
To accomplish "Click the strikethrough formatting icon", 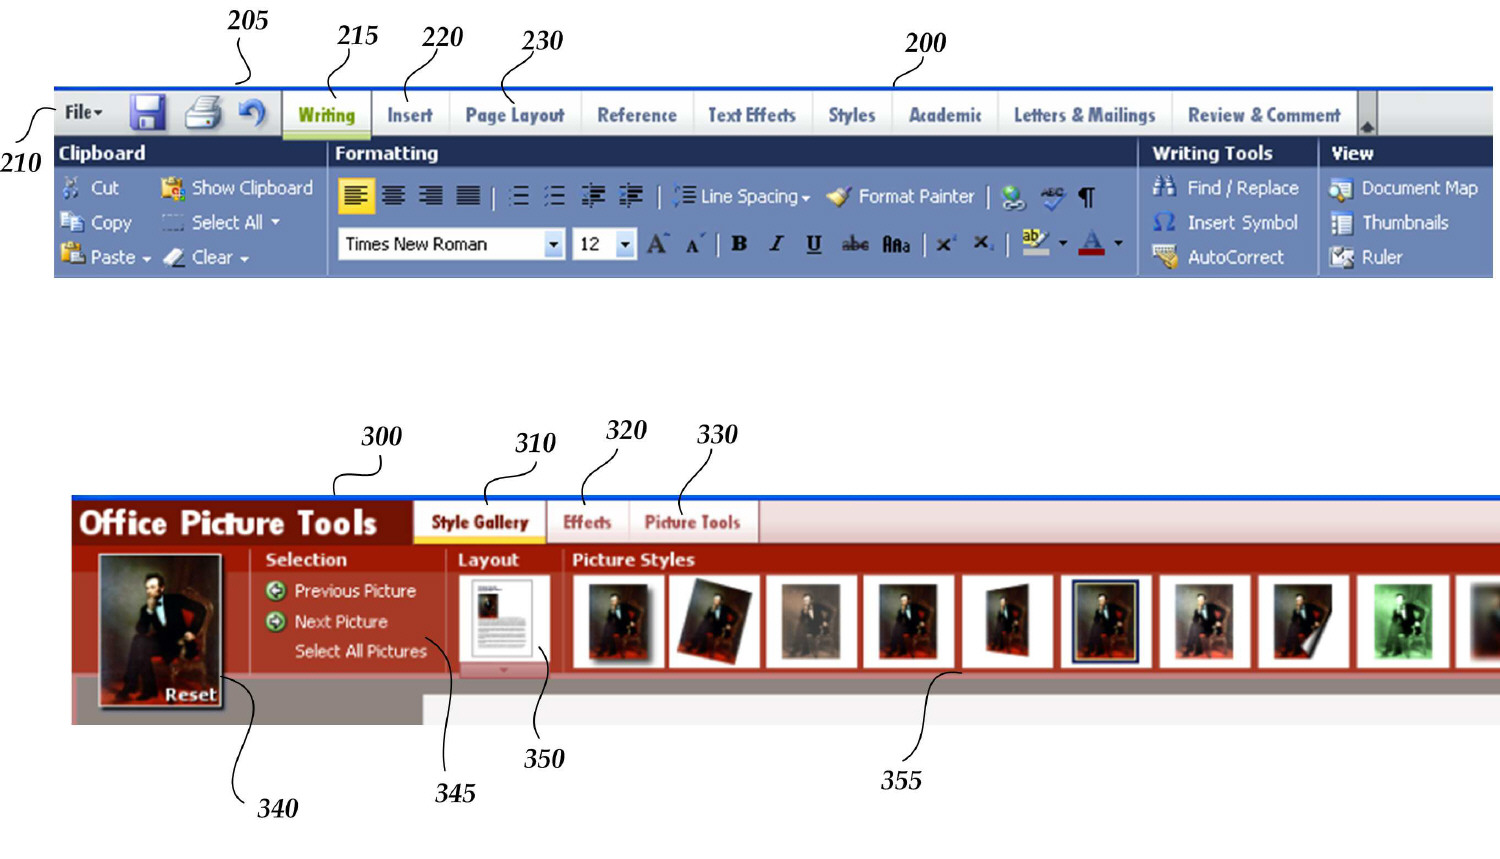I will [855, 244].
